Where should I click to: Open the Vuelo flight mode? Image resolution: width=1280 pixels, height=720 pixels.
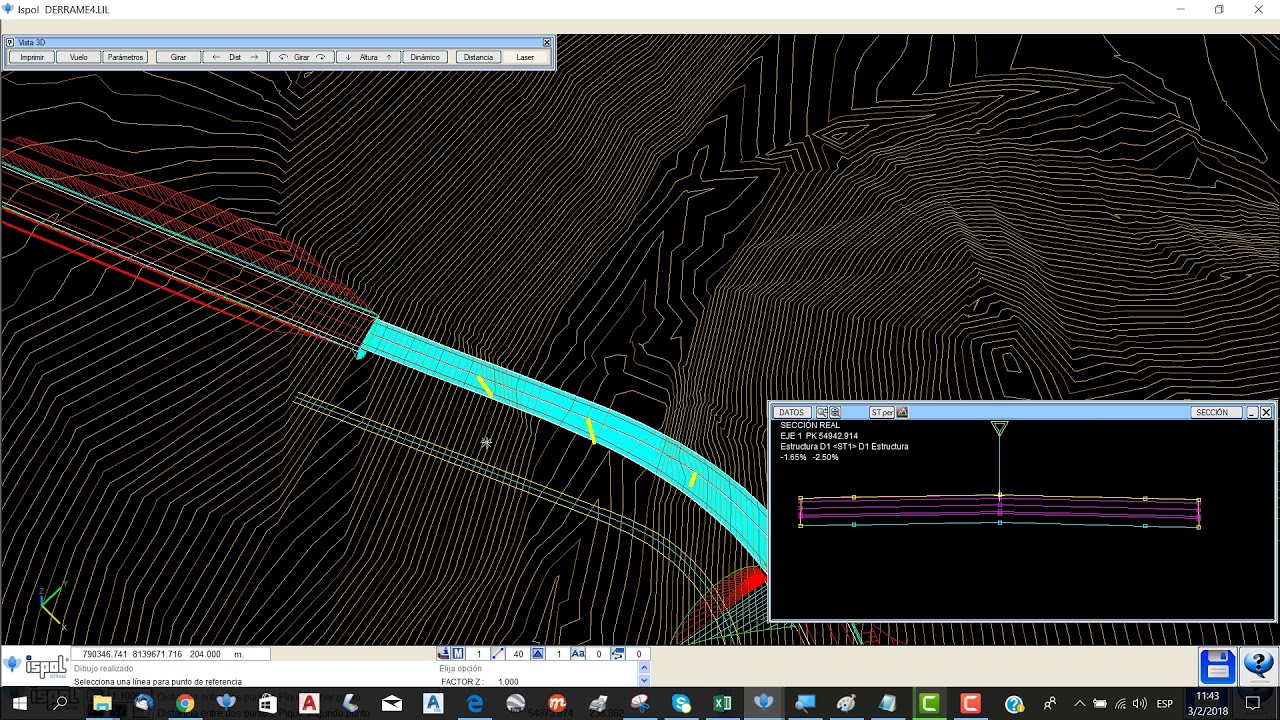point(79,57)
